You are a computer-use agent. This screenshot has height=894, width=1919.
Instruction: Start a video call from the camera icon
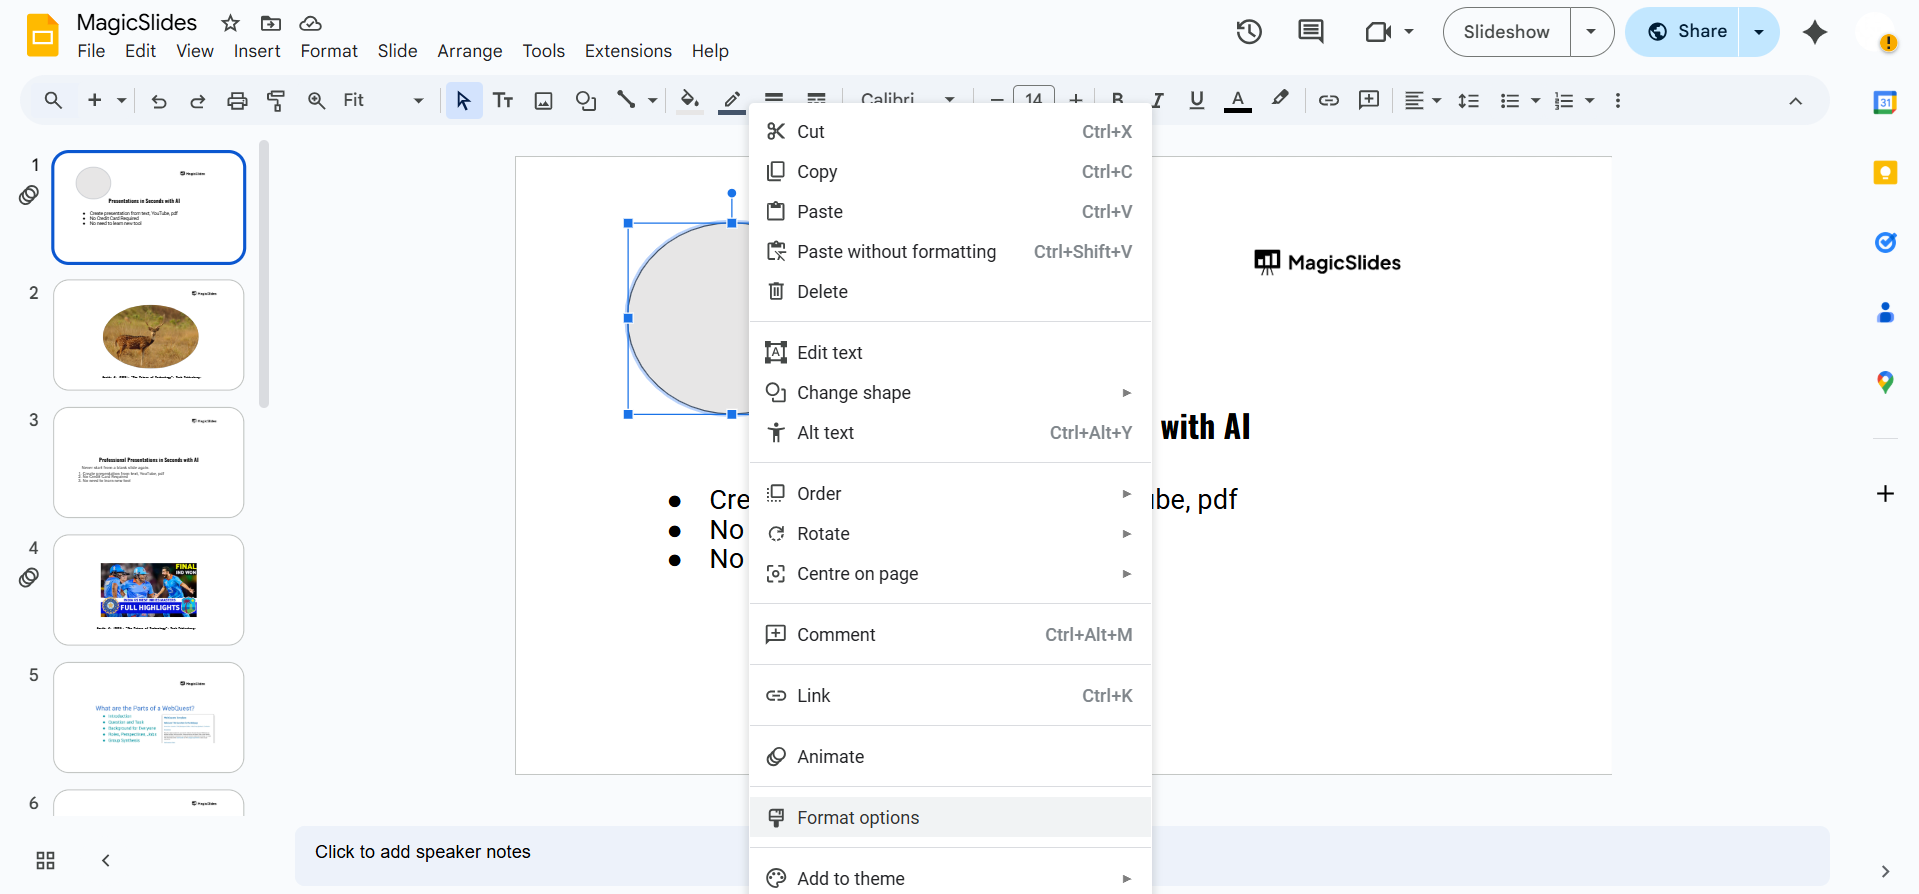[x=1379, y=32]
